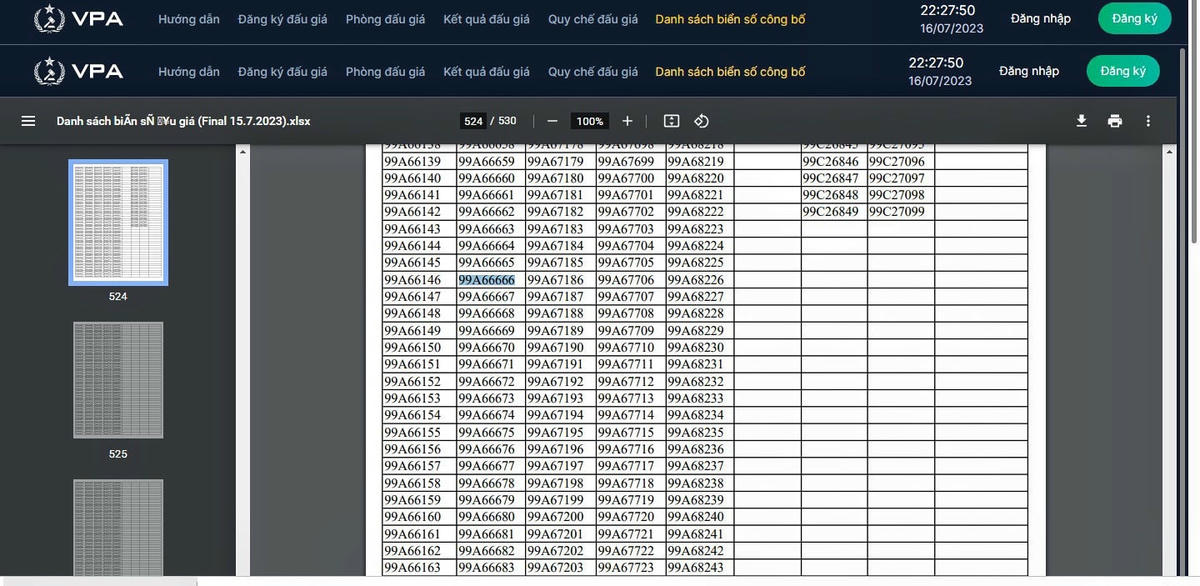This screenshot has width=1200, height=586.
Task: Click the zoom in plus icon
Action: pyautogui.click(x=627, y=121)
